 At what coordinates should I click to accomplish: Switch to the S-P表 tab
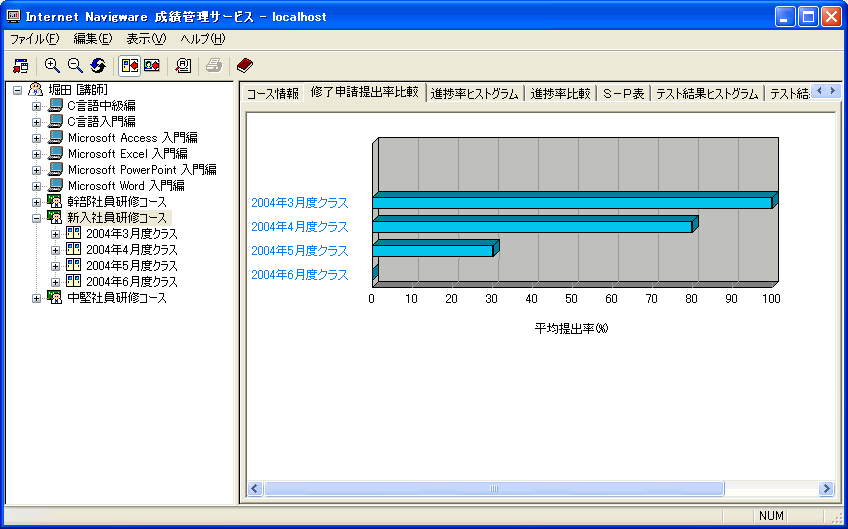[x=624, y=93]
